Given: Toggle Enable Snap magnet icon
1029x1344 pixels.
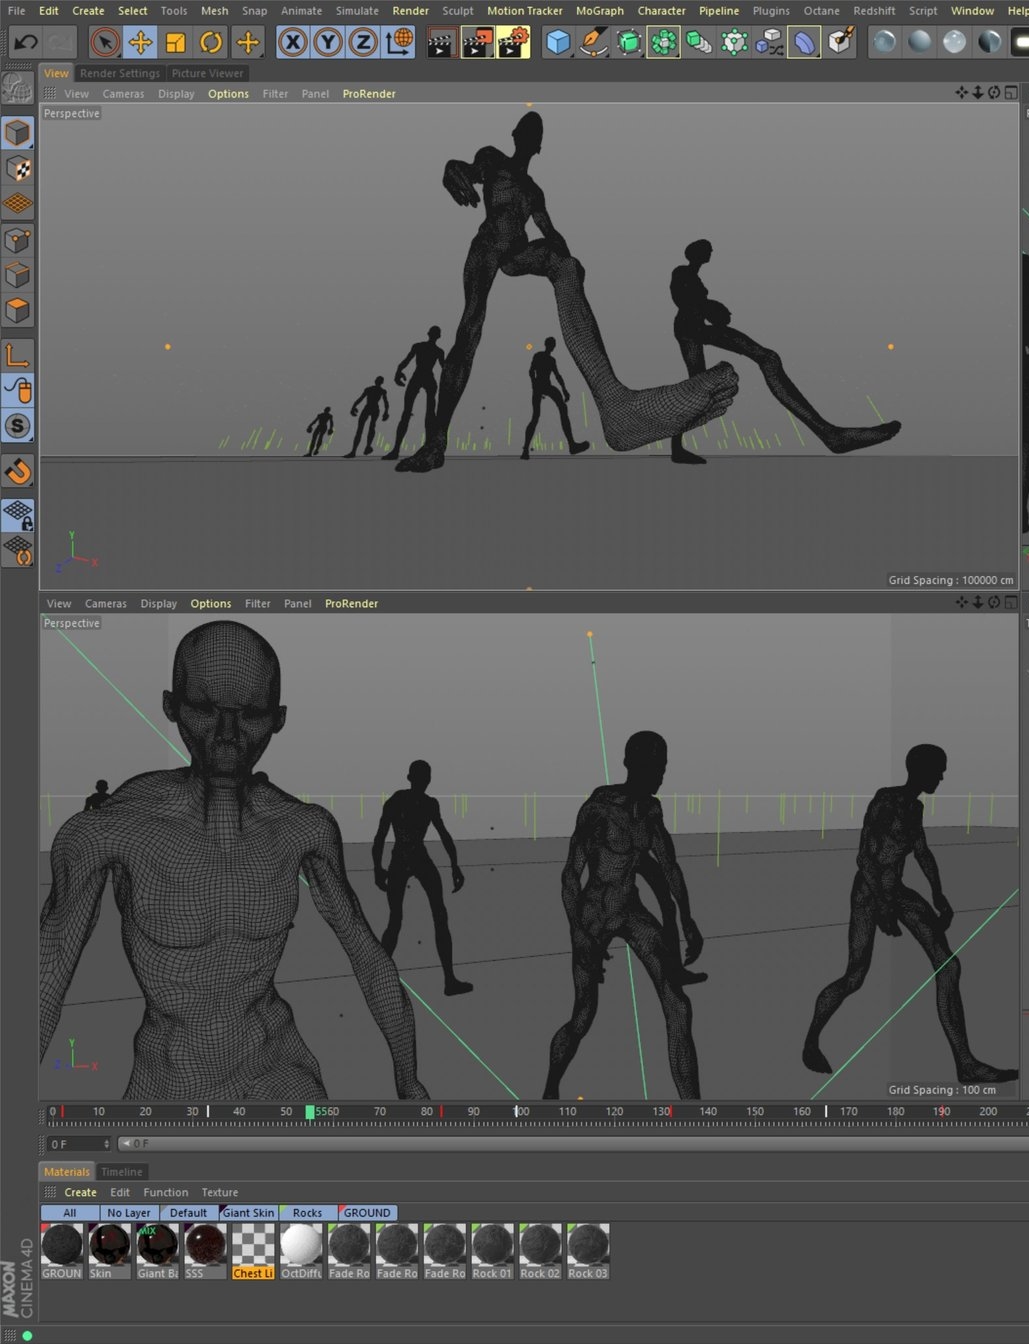Looking at the screenshot, I should (17, 470).
